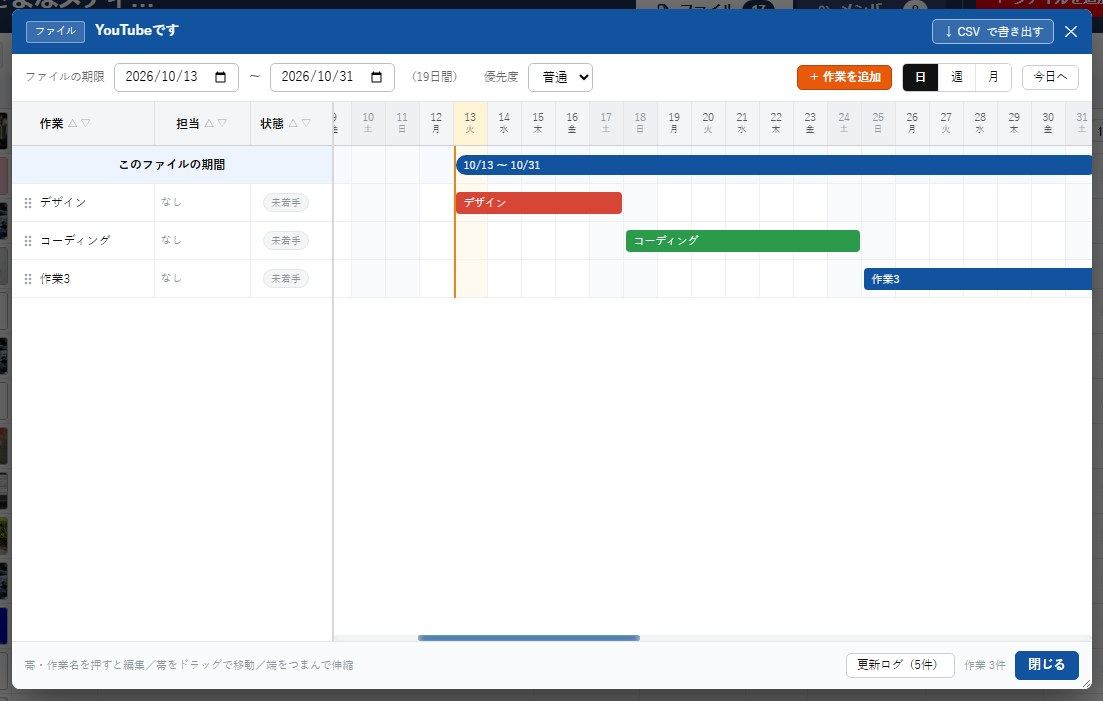Sort 担当 column ascending arrow
1103x701 pixels.
pos(209,123)
